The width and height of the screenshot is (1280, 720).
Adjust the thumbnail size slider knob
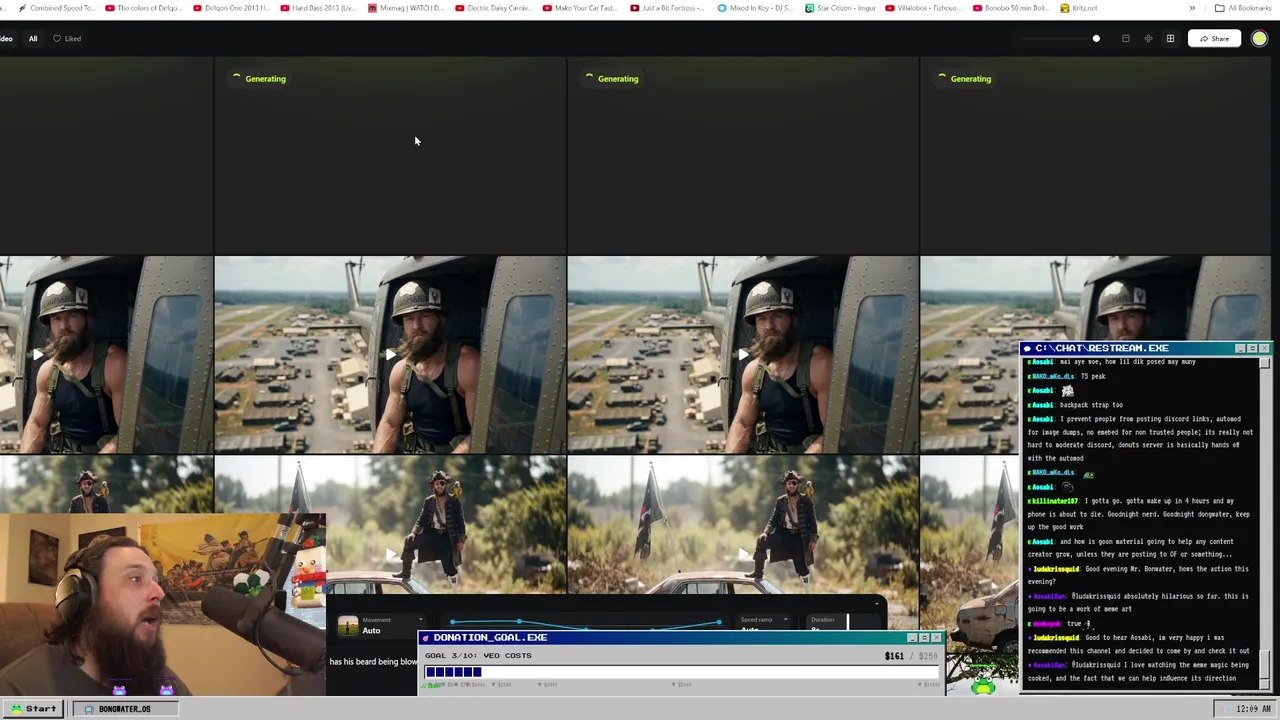[1096, 39]
